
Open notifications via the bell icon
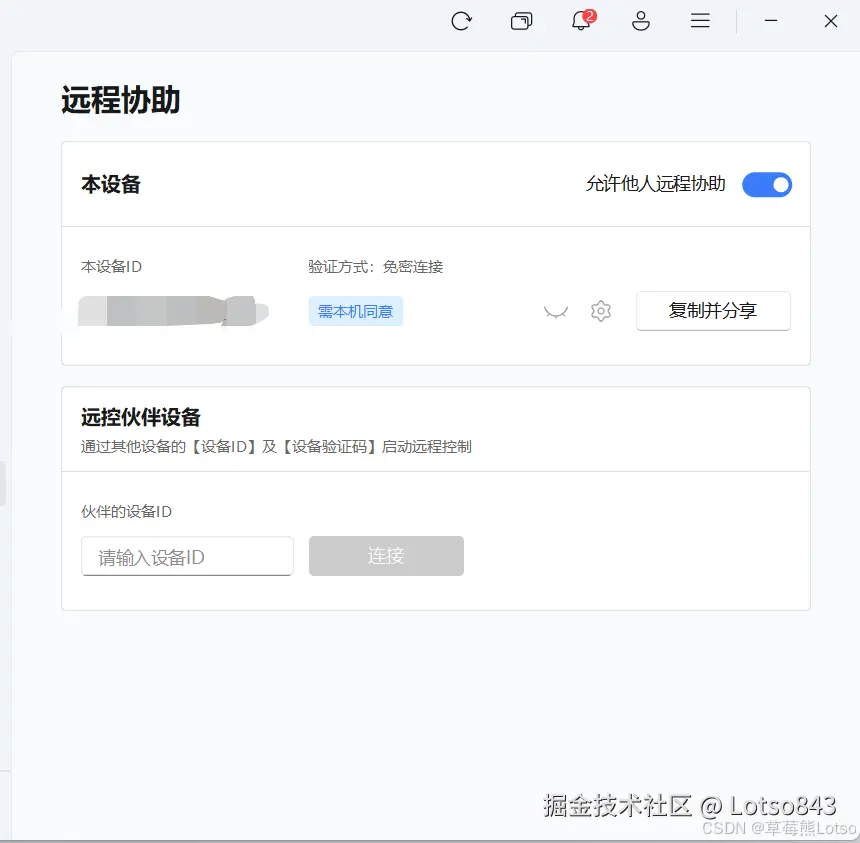coord(581,22)
